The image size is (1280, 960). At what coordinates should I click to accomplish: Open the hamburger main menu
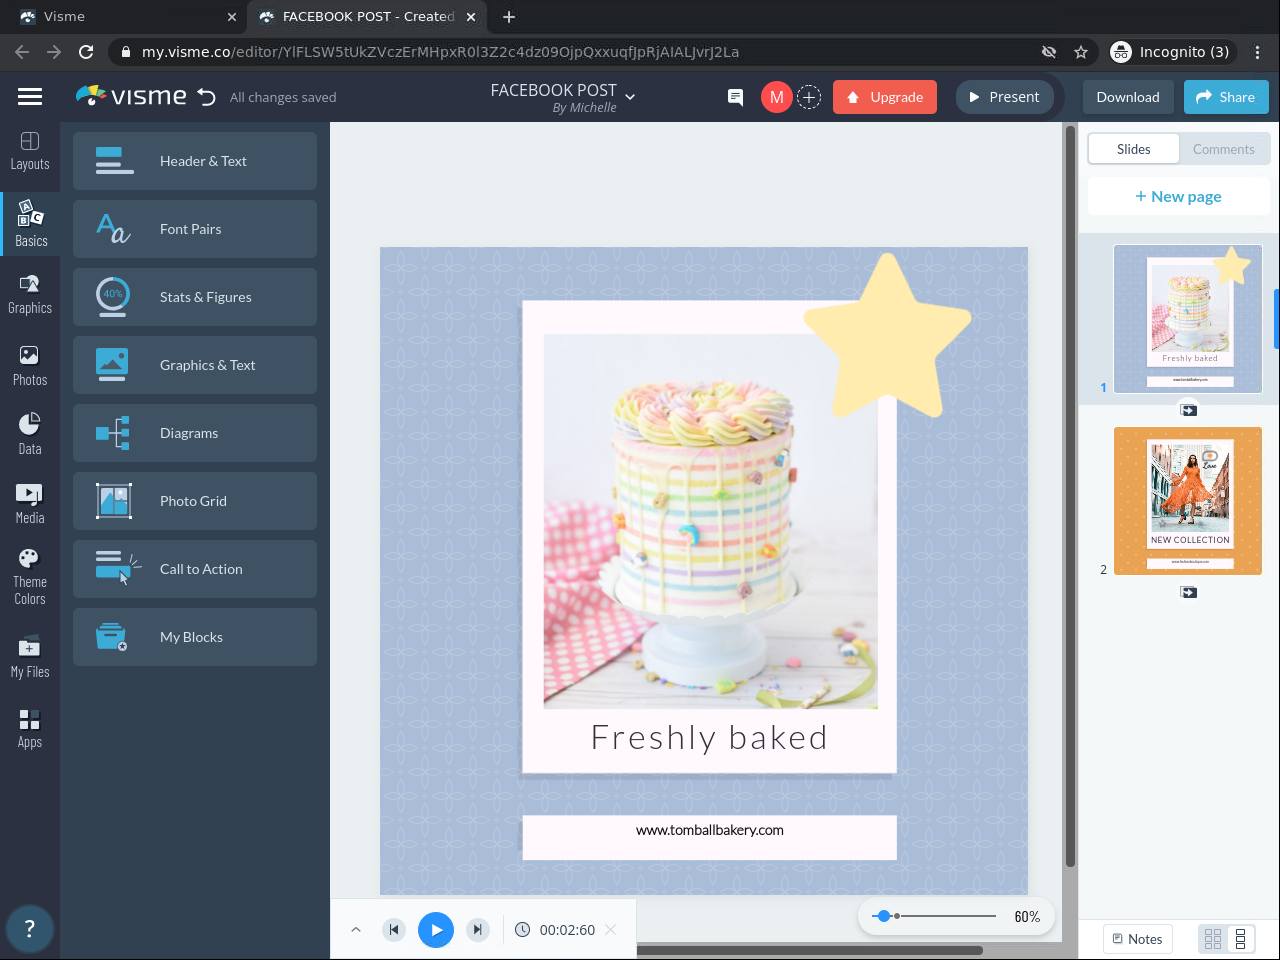[x=30, y=96]
